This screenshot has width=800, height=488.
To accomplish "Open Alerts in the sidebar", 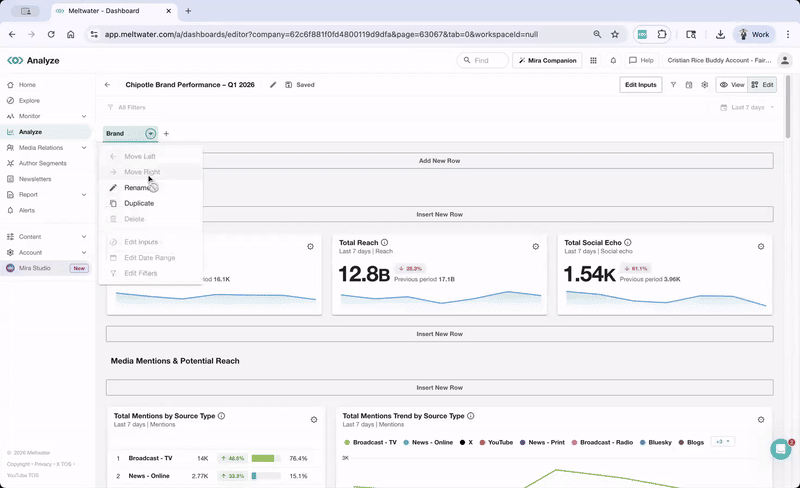I will click(27, 210).
